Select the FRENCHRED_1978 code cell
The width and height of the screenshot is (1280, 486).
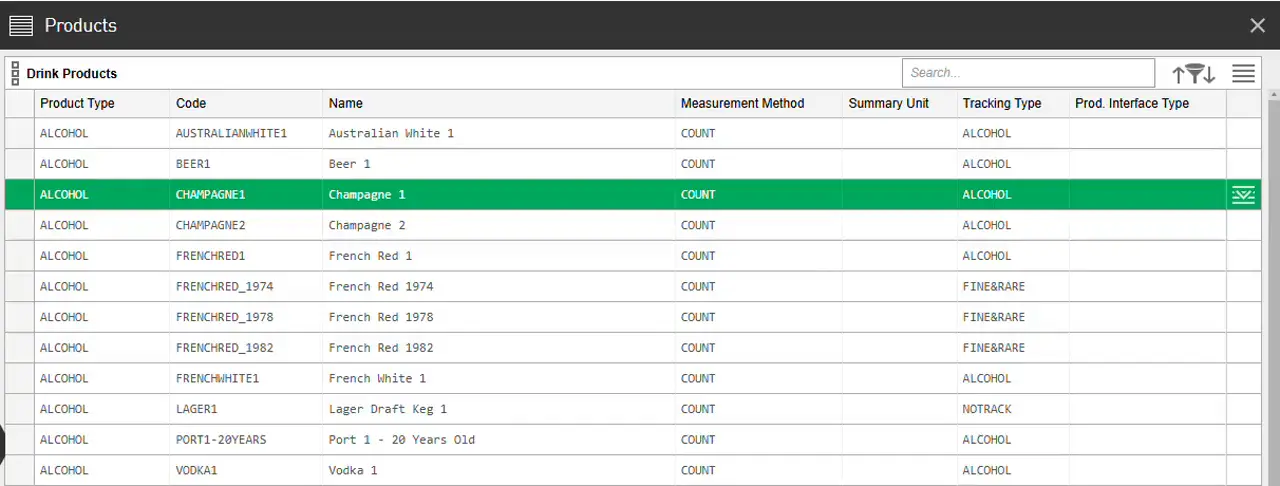pyautogui.click(x=246, y=317)
